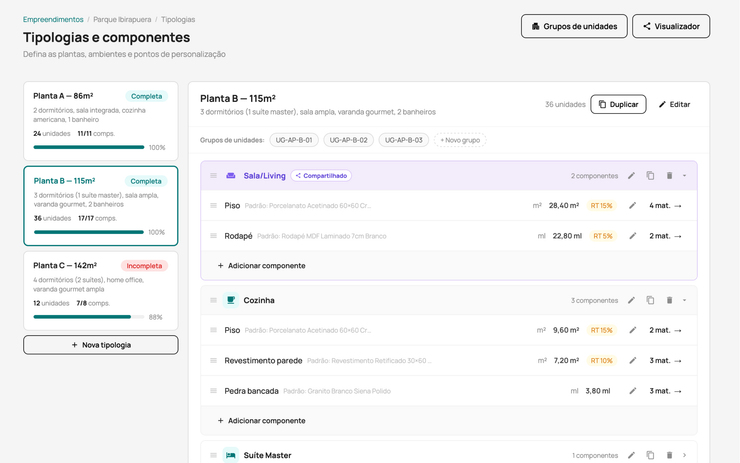Collapse the Cozinha section chevron
Viewport: 740px width, 463px height.
(684, 300)
